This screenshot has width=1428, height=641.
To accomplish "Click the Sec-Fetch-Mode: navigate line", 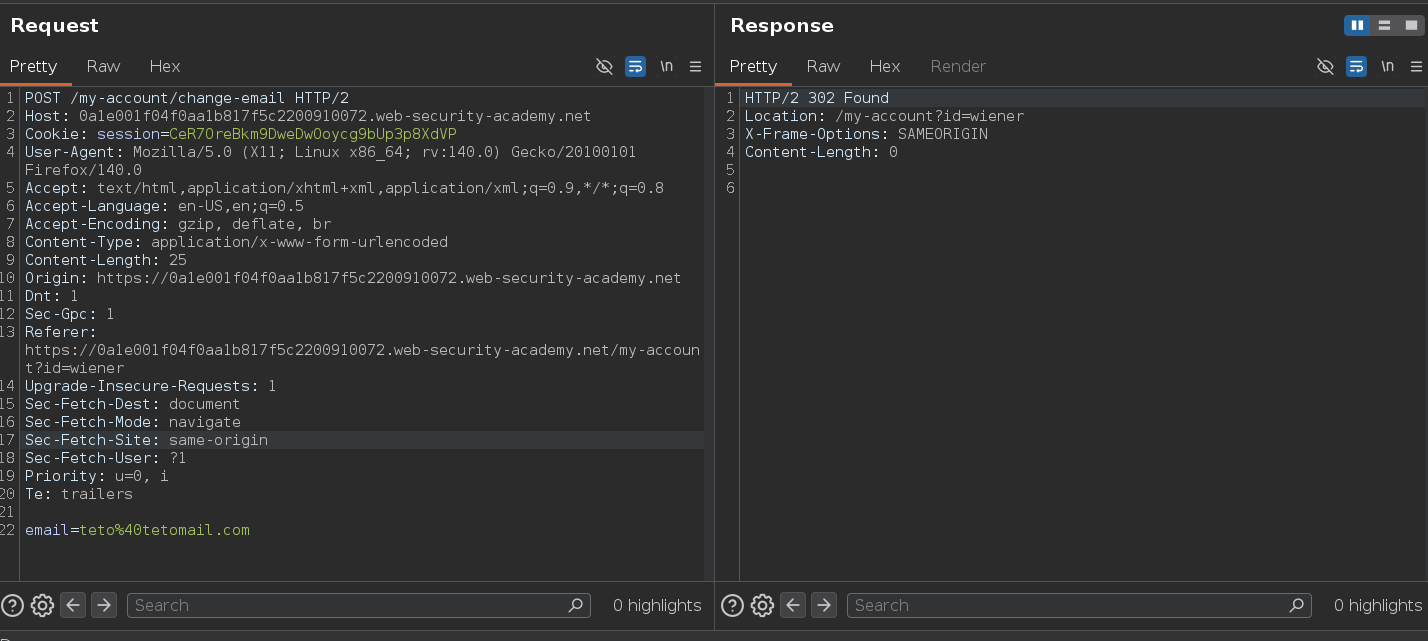I will 133,422.
